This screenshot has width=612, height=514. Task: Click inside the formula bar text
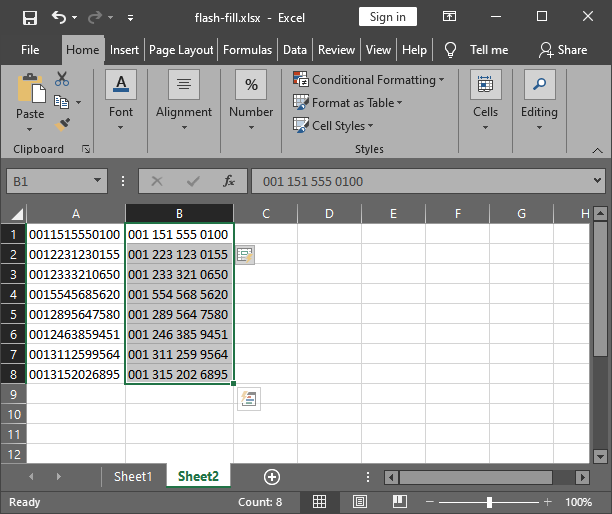pyautogui.click(x=422, y=181)
